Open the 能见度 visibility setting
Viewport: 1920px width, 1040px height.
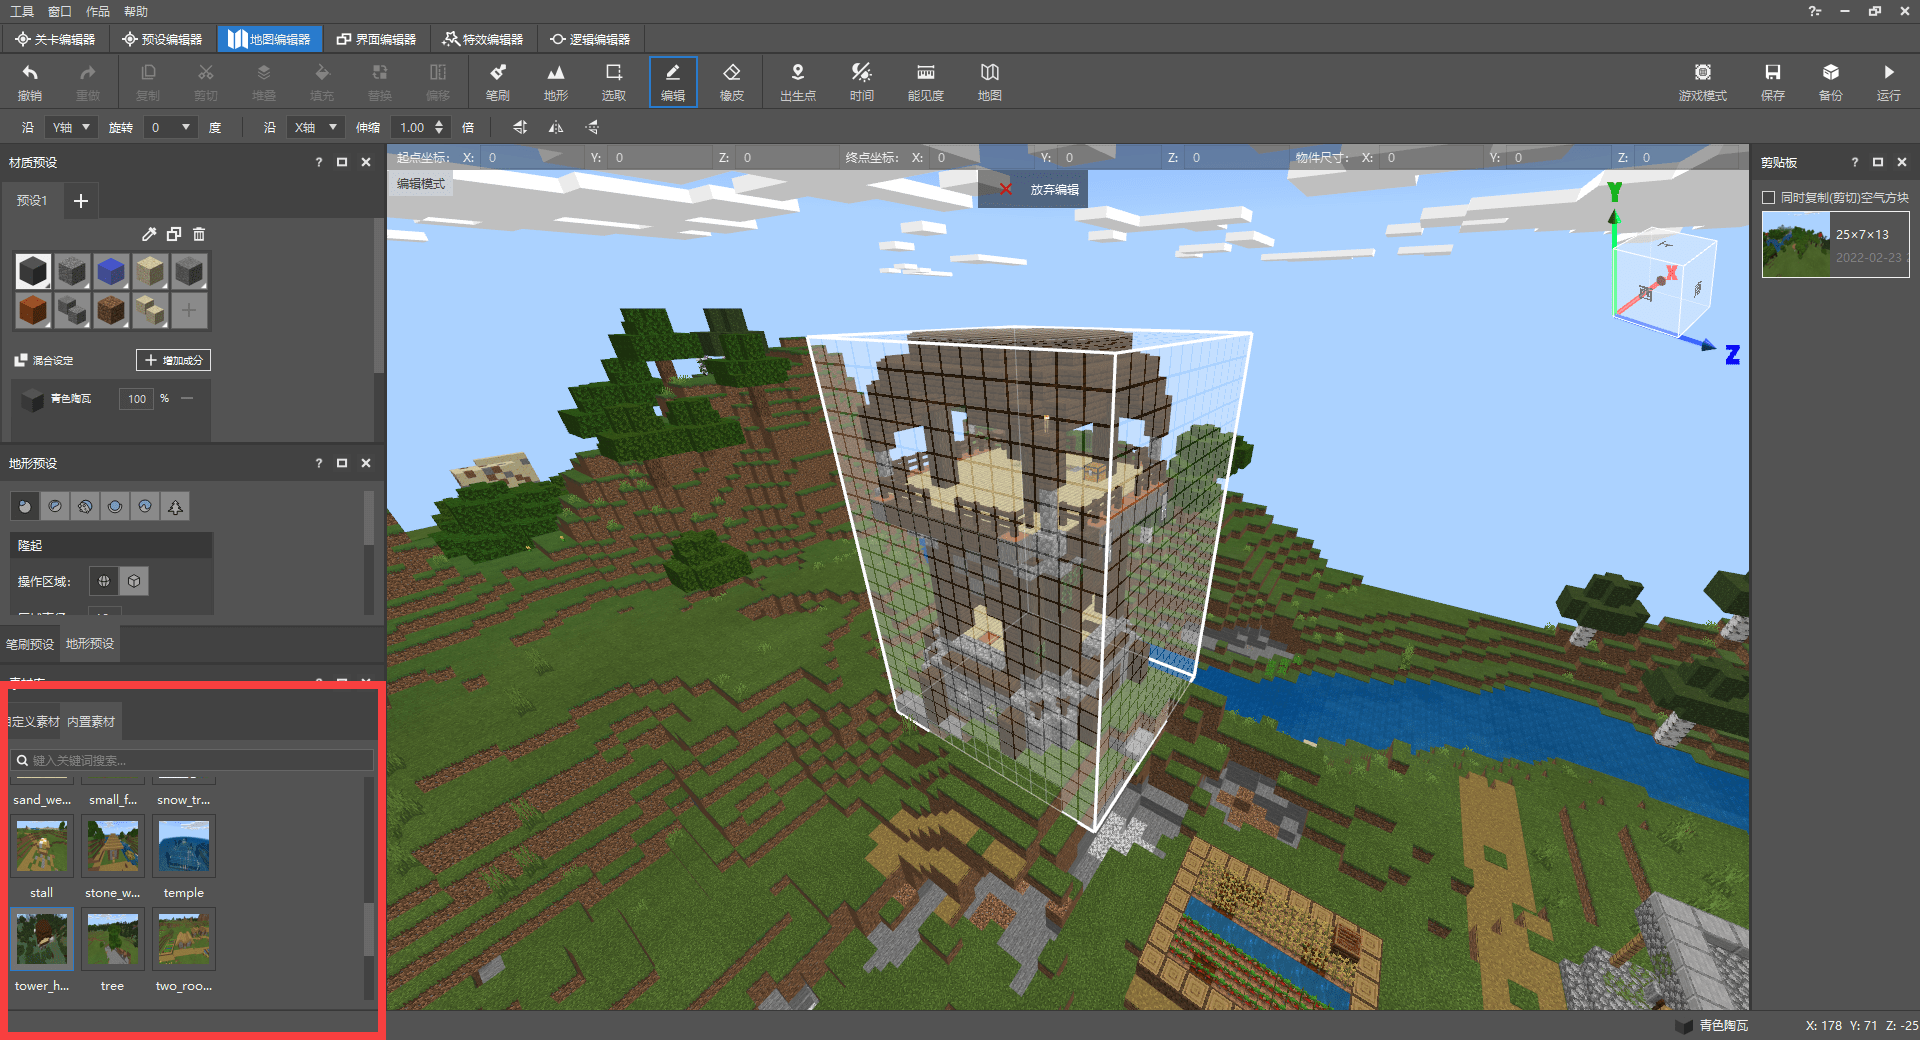926,81
